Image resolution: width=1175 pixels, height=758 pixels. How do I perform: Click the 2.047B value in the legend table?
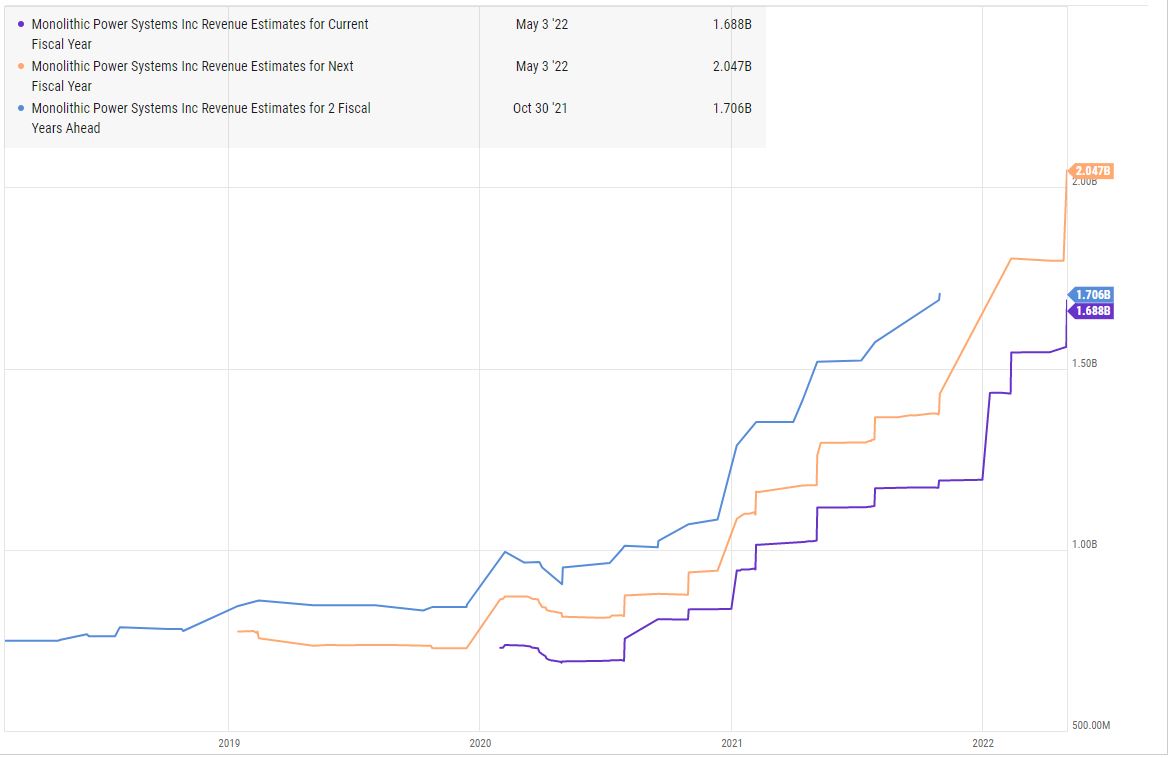coord(732,66)
